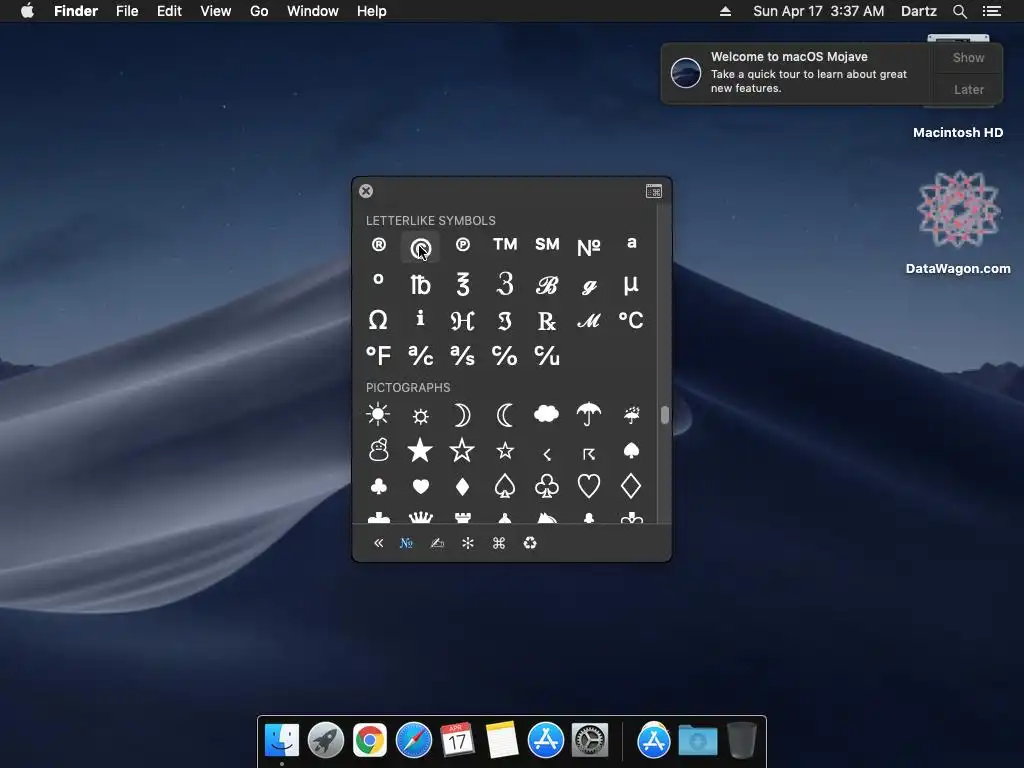Dismiss notification with Later button
The width and height of the screenshot is (1024, 768).
coord(968,89)
